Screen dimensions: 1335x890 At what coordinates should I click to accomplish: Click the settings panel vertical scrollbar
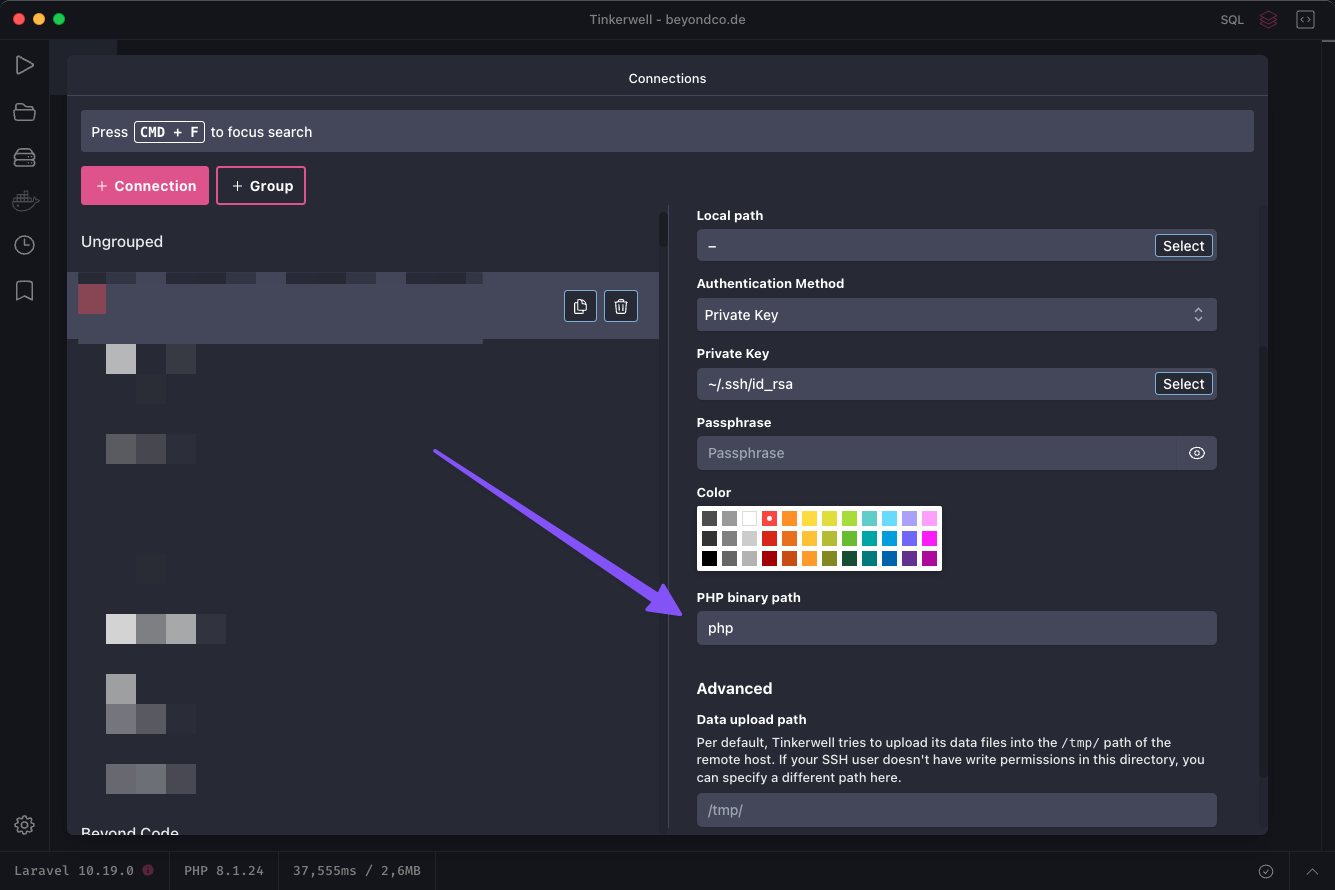(x=1263, y=560)
